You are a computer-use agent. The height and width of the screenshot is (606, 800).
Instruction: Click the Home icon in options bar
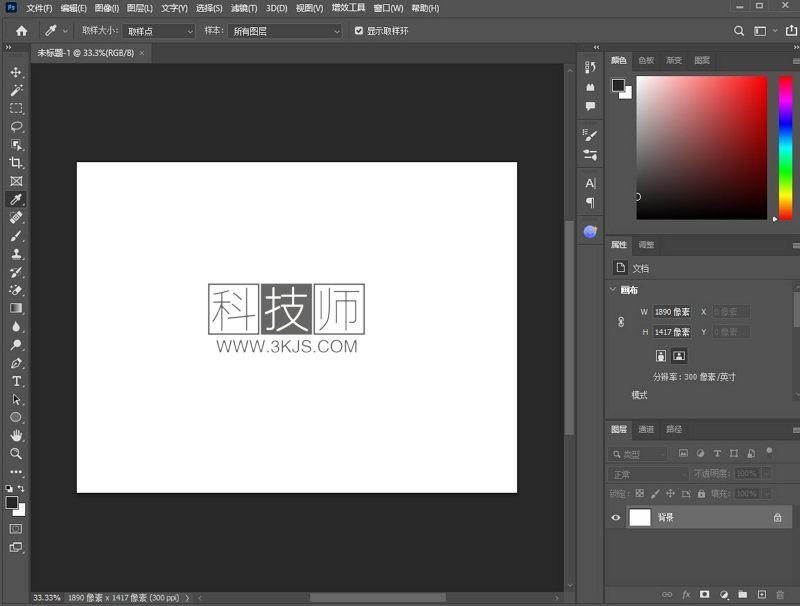[x=21, y=31]
